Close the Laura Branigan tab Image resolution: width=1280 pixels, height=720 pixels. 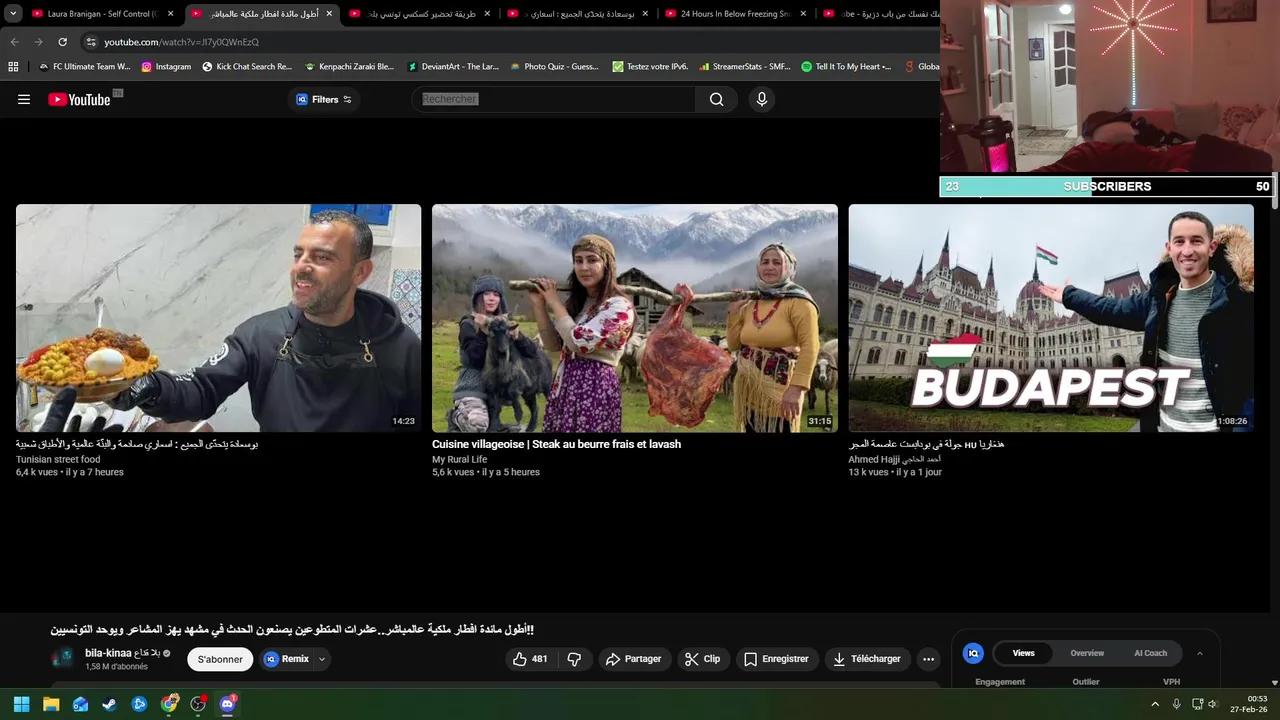171,14
